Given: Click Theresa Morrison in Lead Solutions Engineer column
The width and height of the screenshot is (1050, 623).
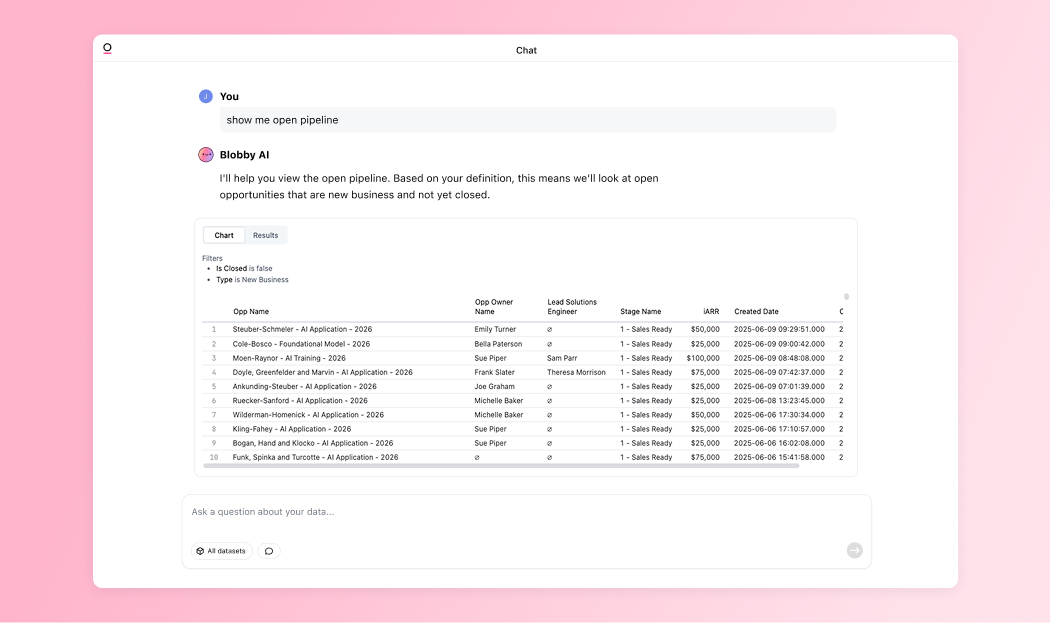Looking at the screenshot, I should [x=576, y=372].
